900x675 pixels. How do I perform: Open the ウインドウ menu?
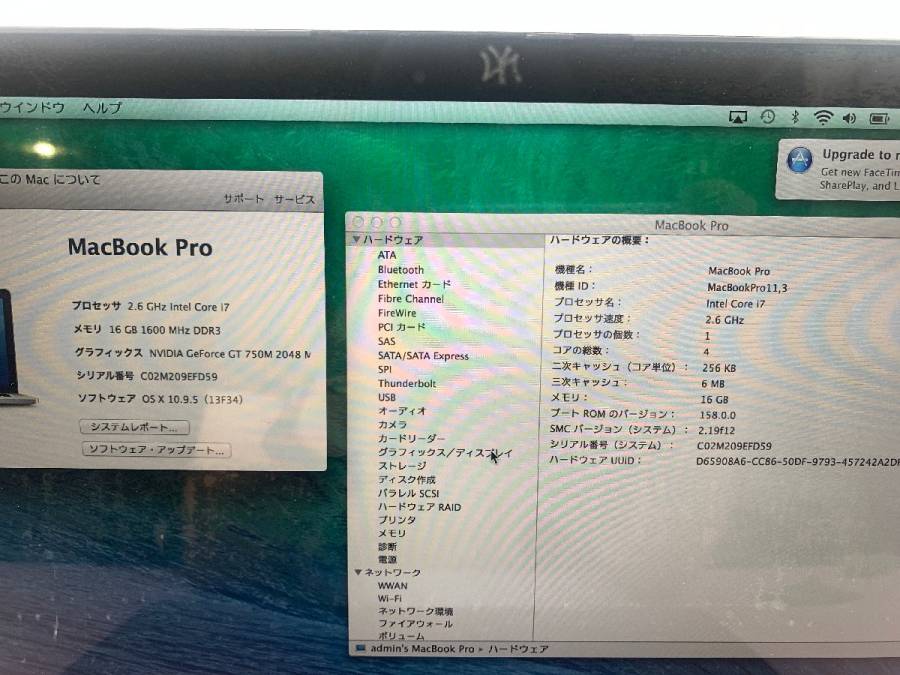[34, 107]
